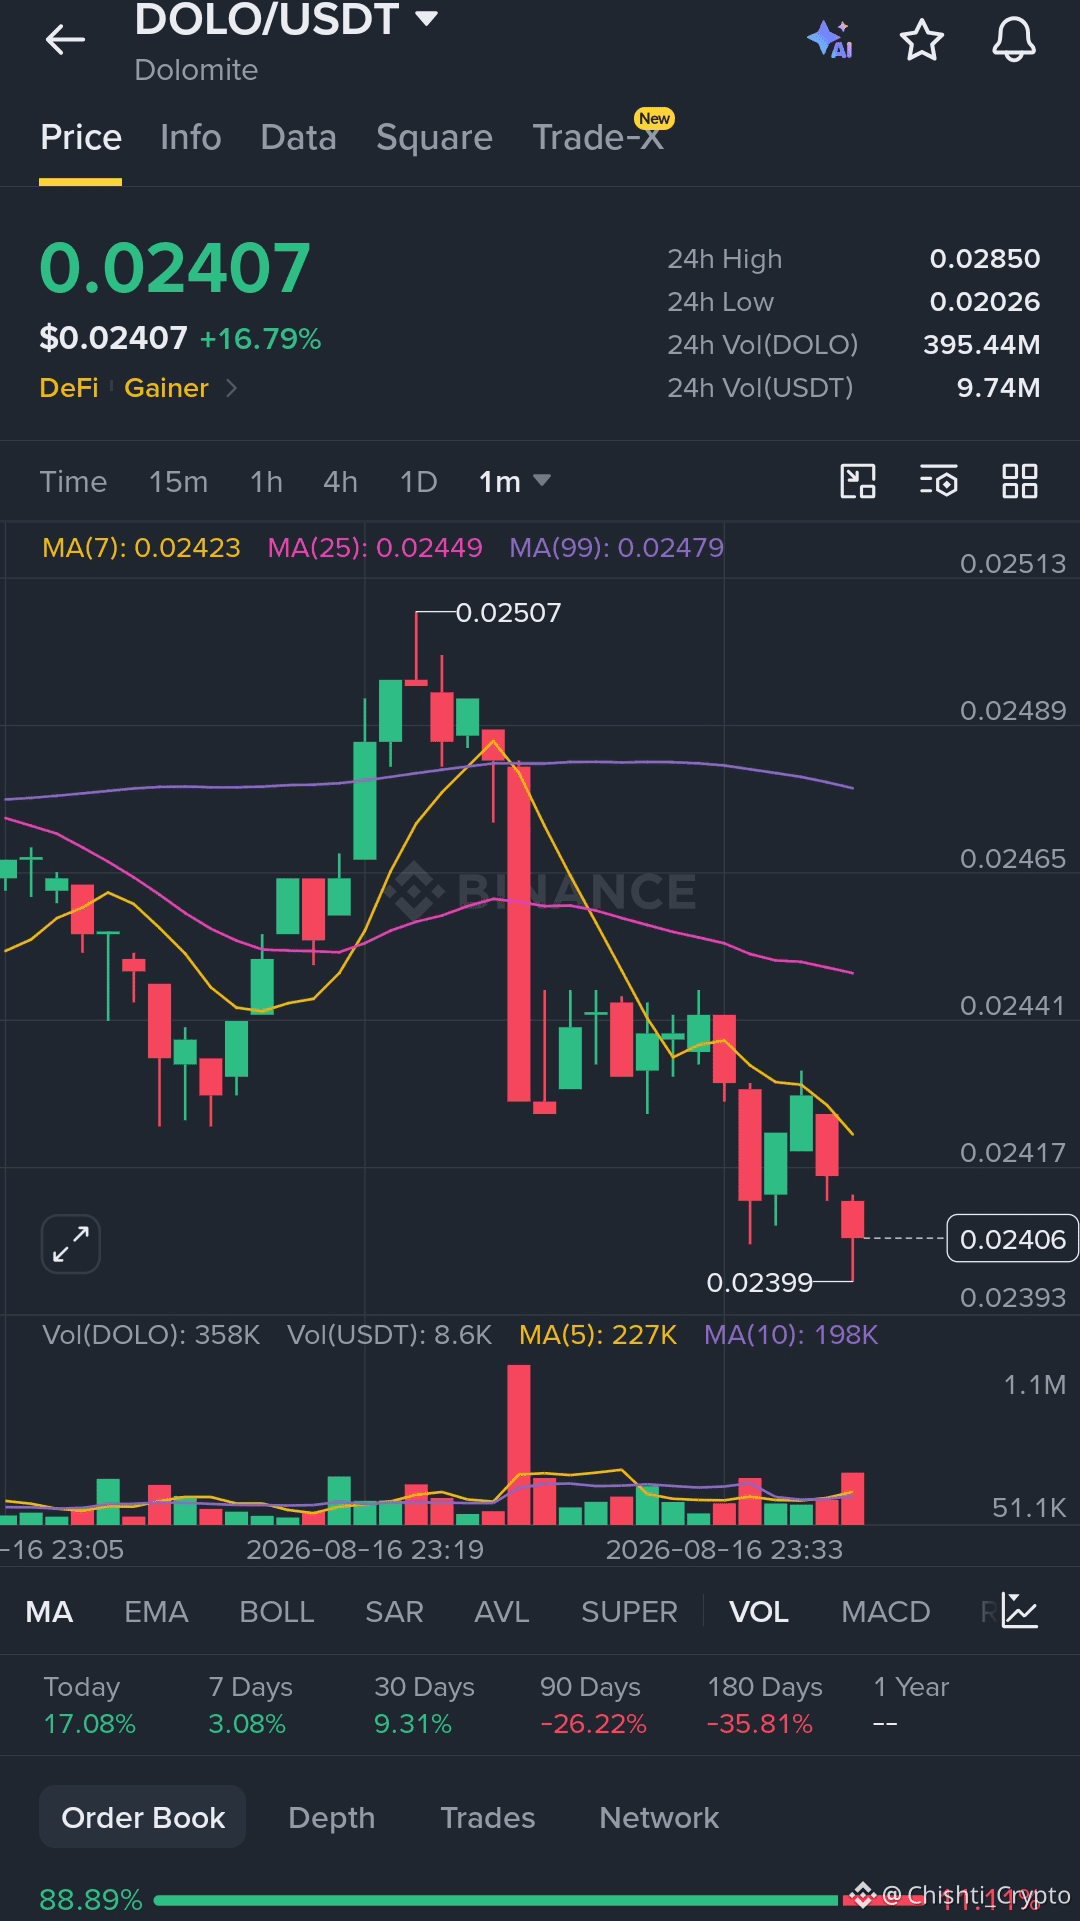Tap the DeFi category tag
The height and width of the screenshot is (1921, 1080).
[x=69, y=387]
